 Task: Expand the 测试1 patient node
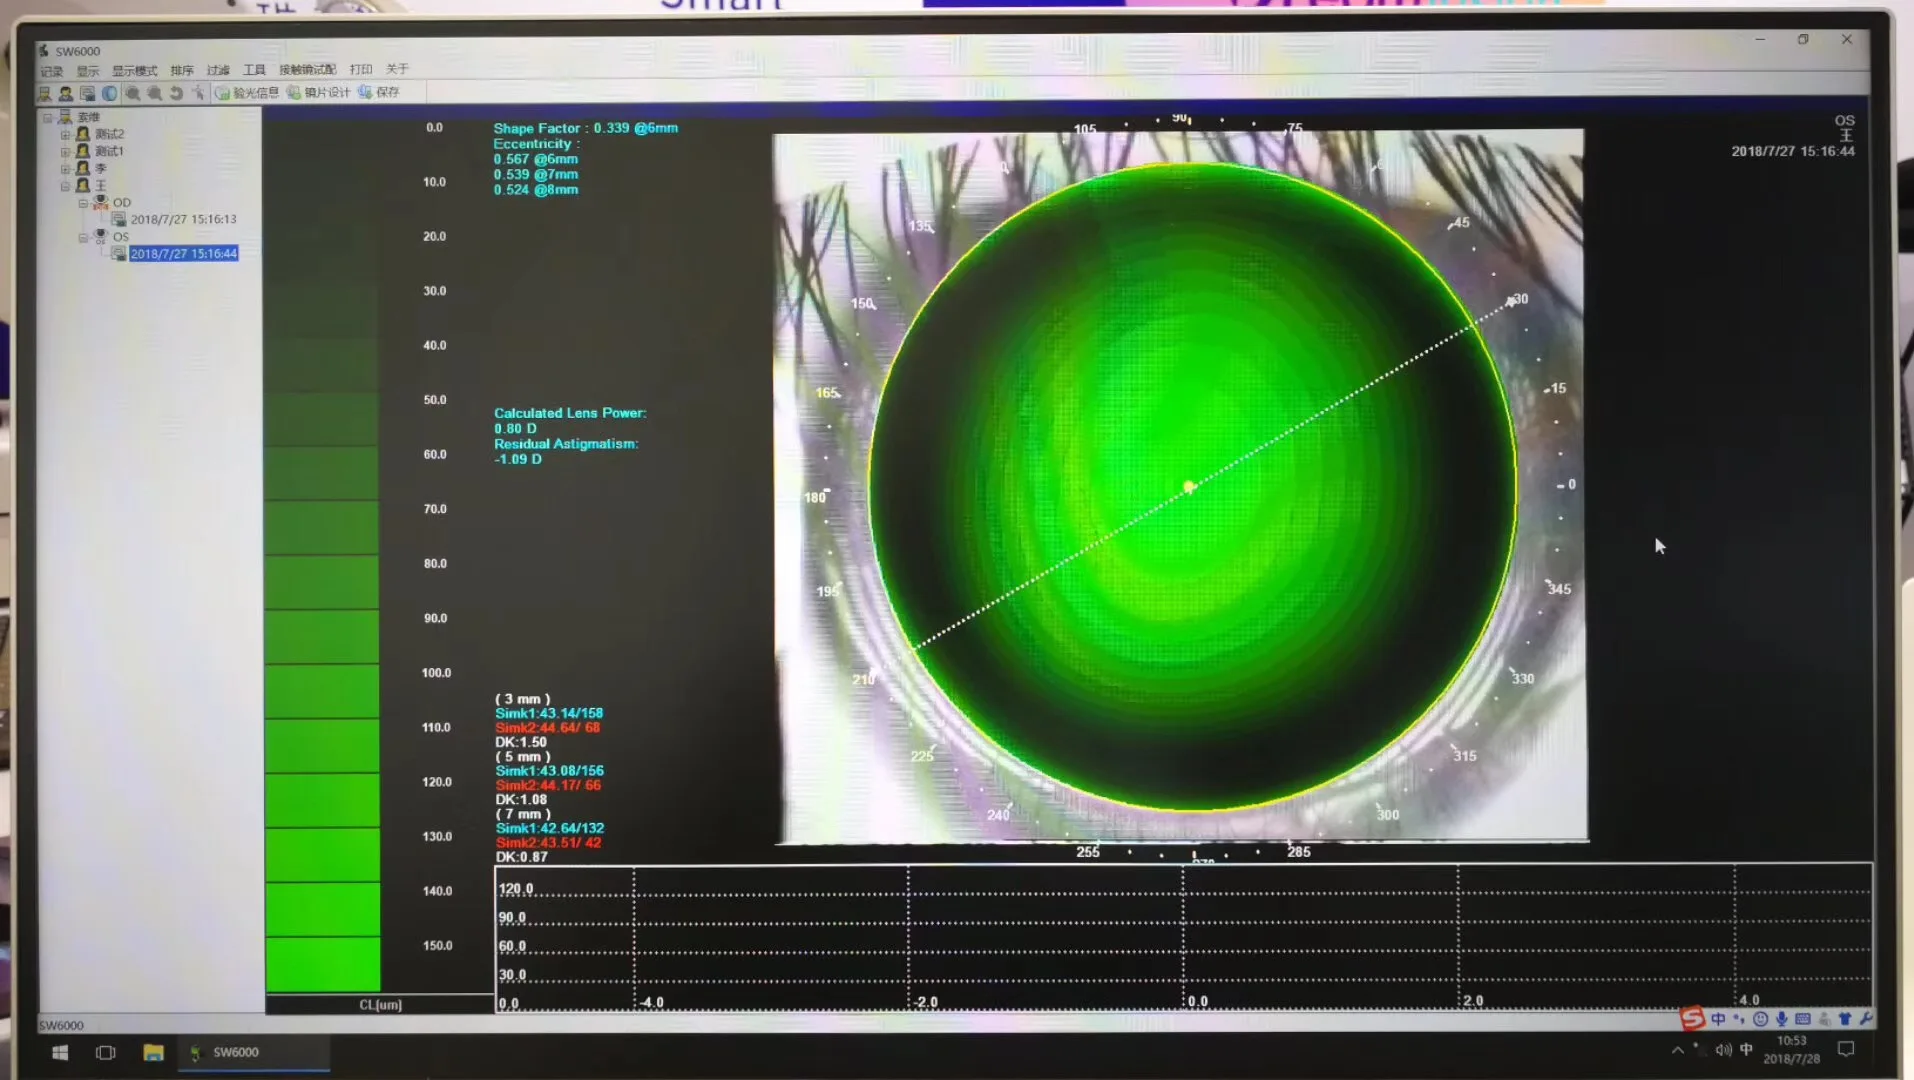67,152
